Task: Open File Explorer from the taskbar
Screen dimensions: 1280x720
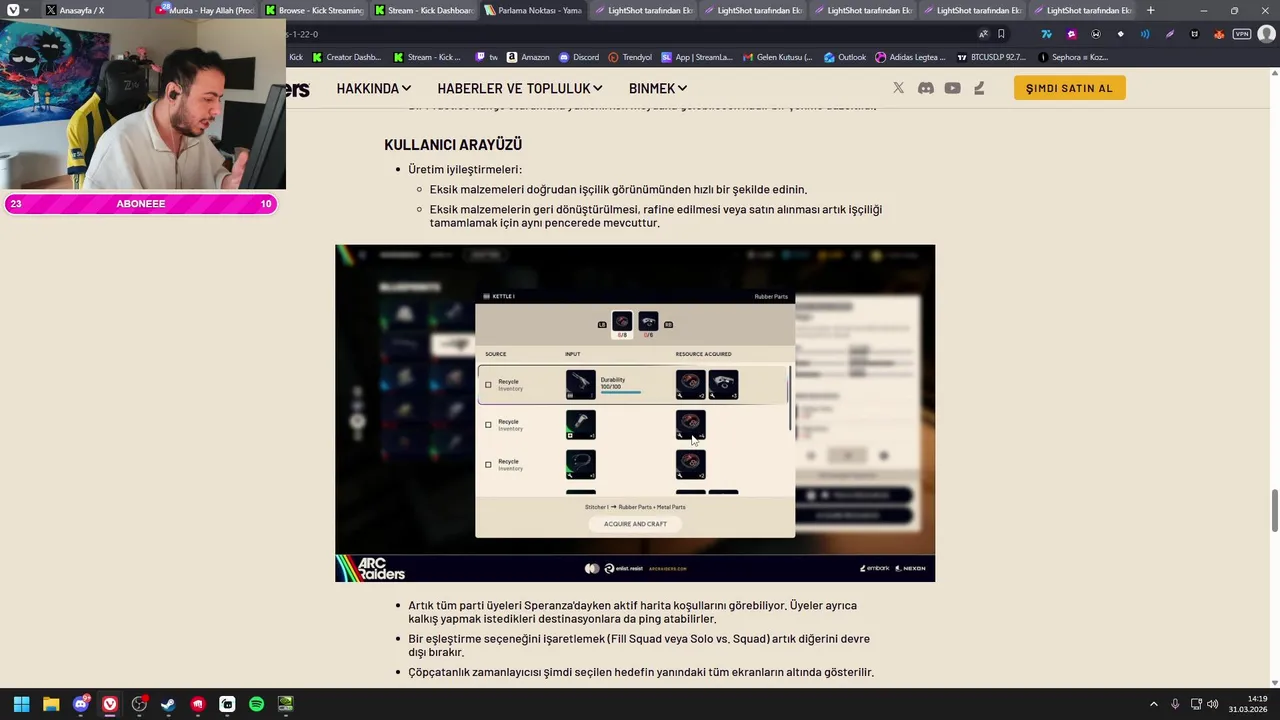Action: pyautogui.click(x=51, y=704)
